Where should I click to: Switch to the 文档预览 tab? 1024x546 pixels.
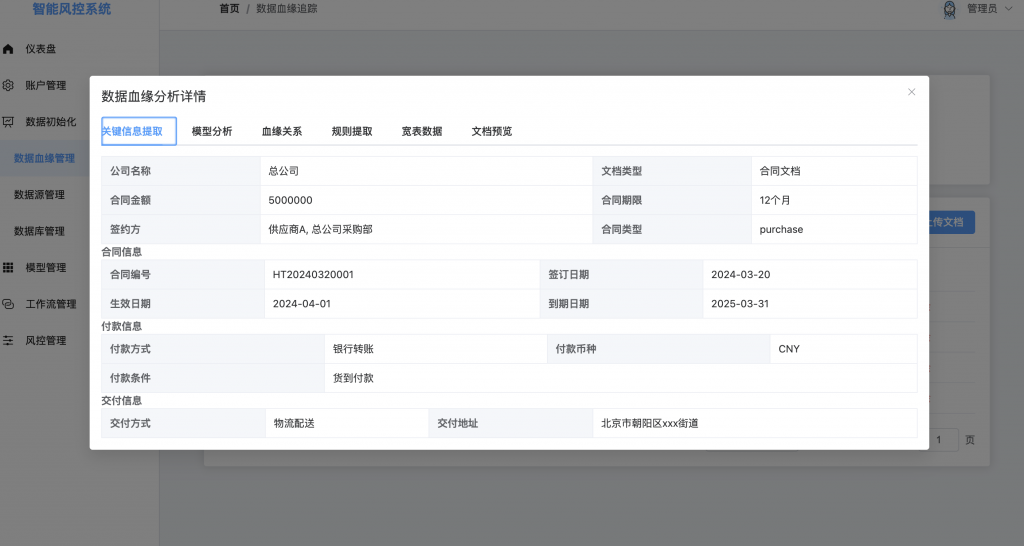tap(492, 131)
